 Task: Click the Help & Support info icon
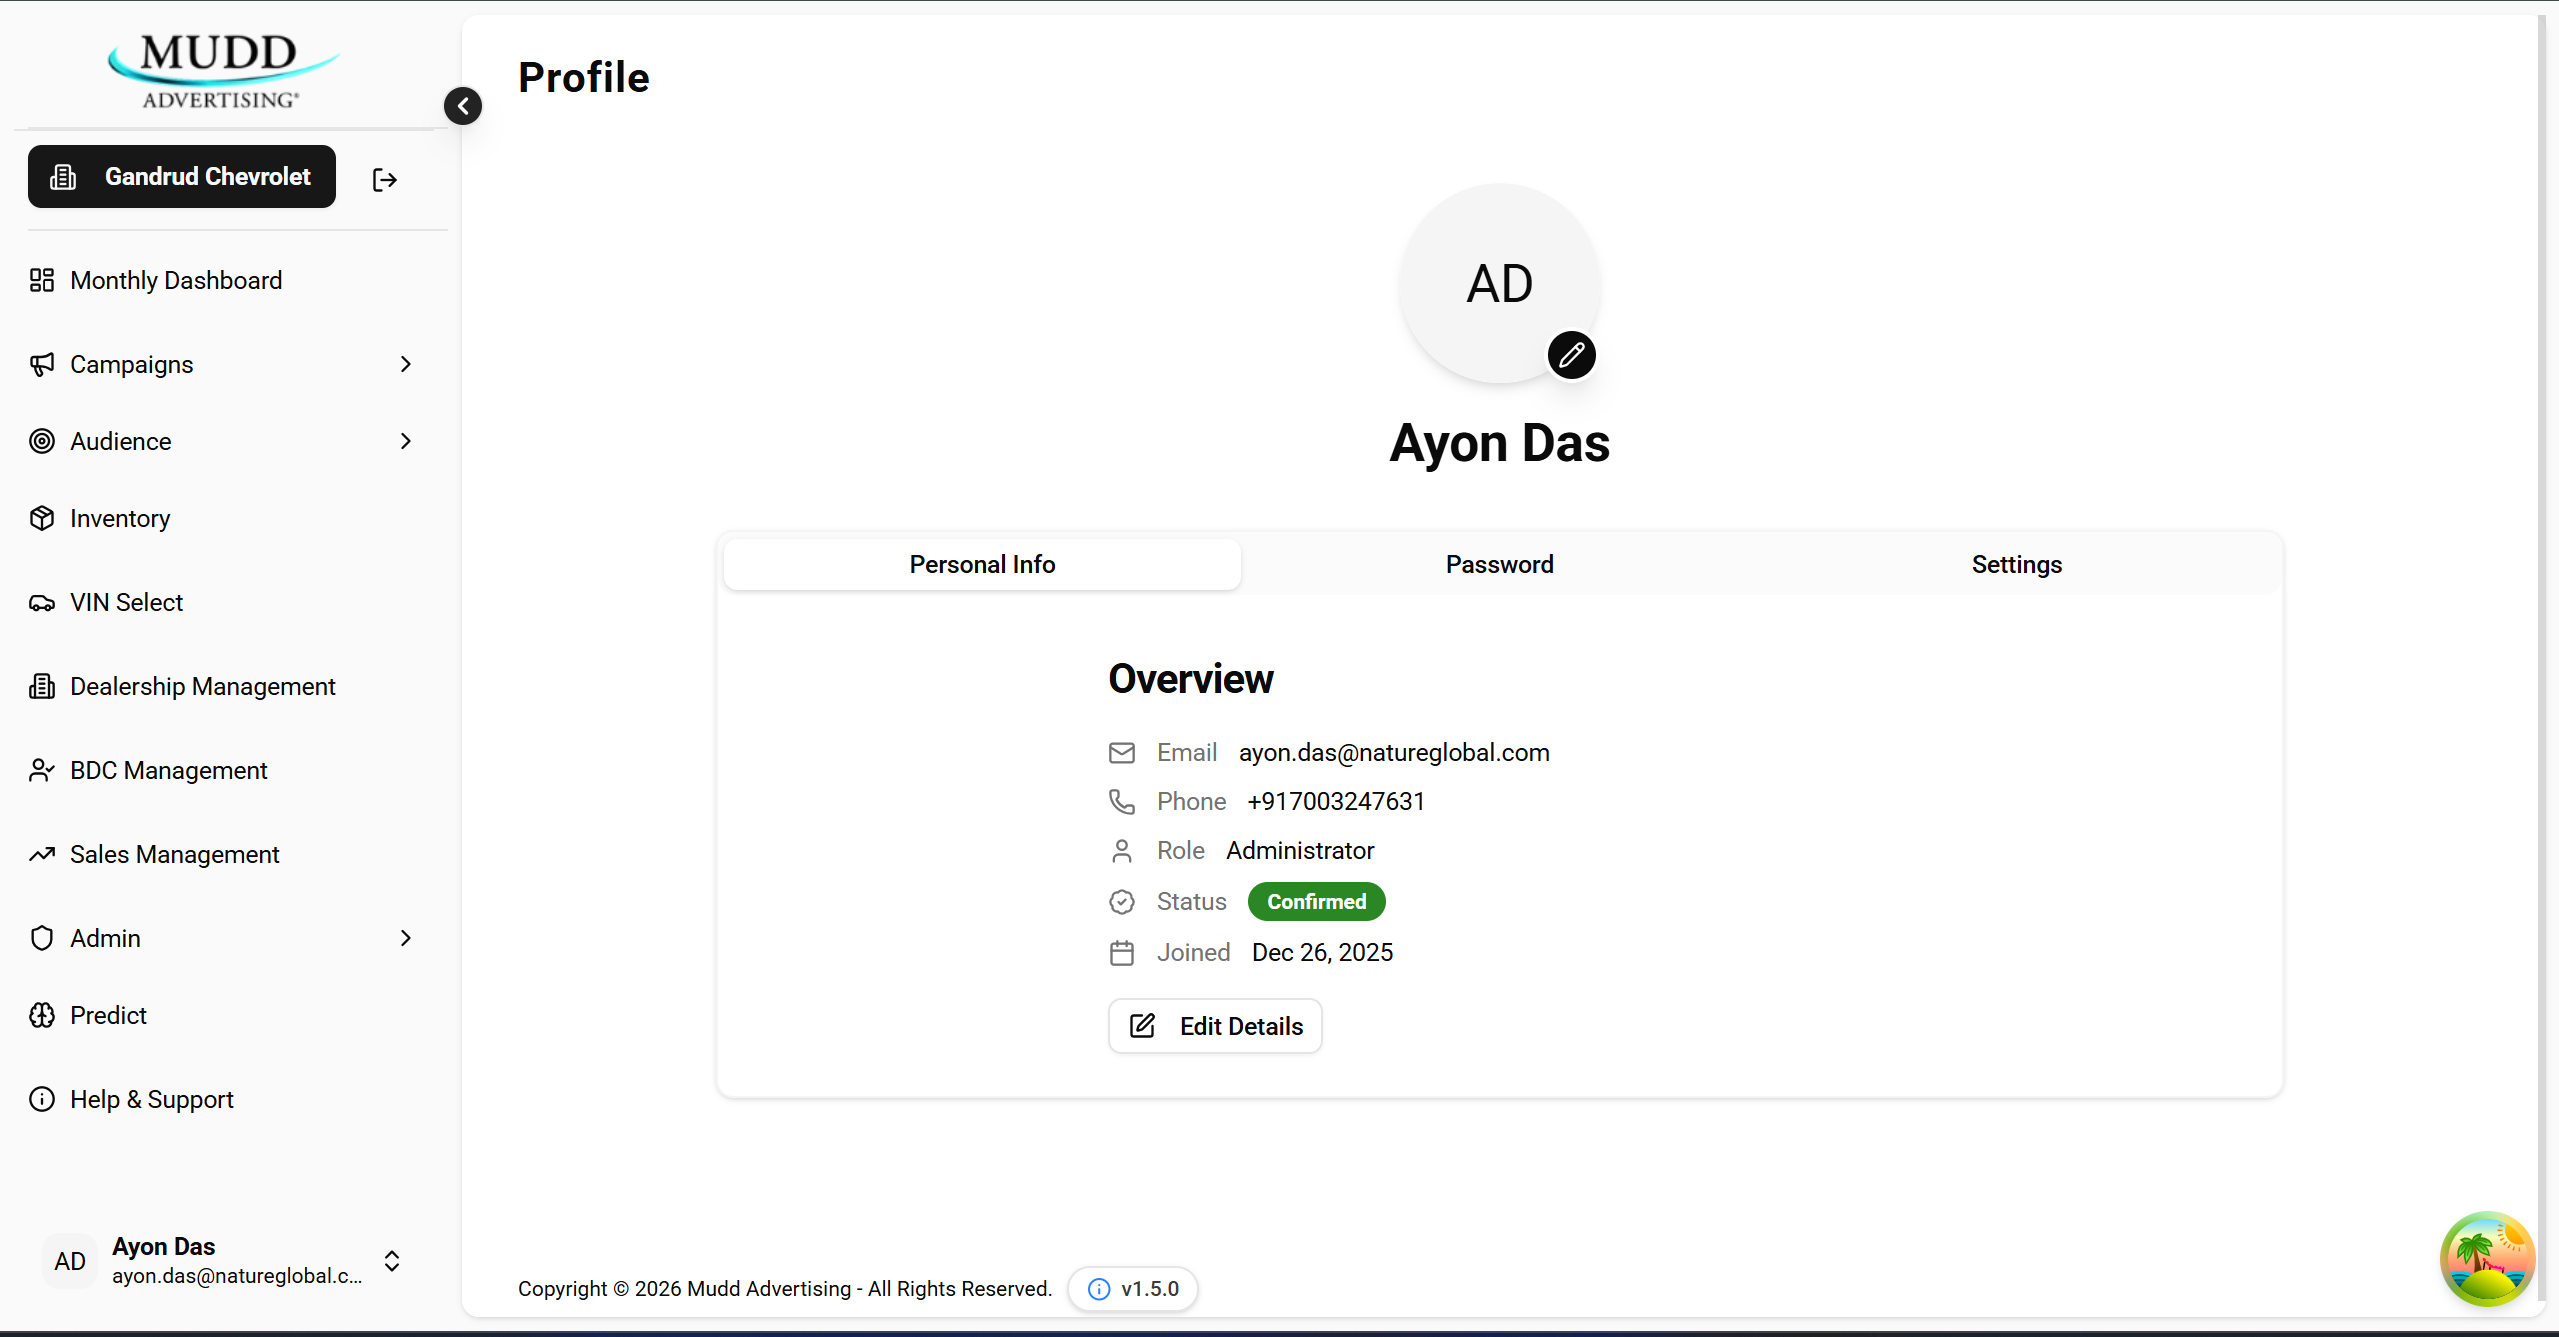point(42,1099)
